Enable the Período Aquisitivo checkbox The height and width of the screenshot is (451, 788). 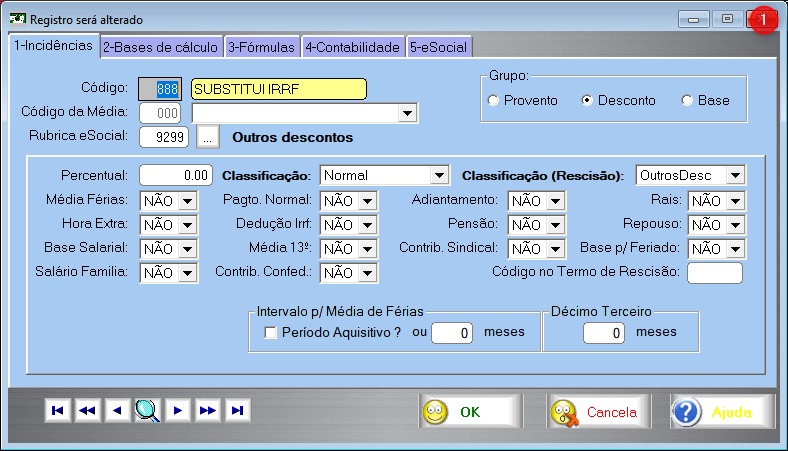270,333
